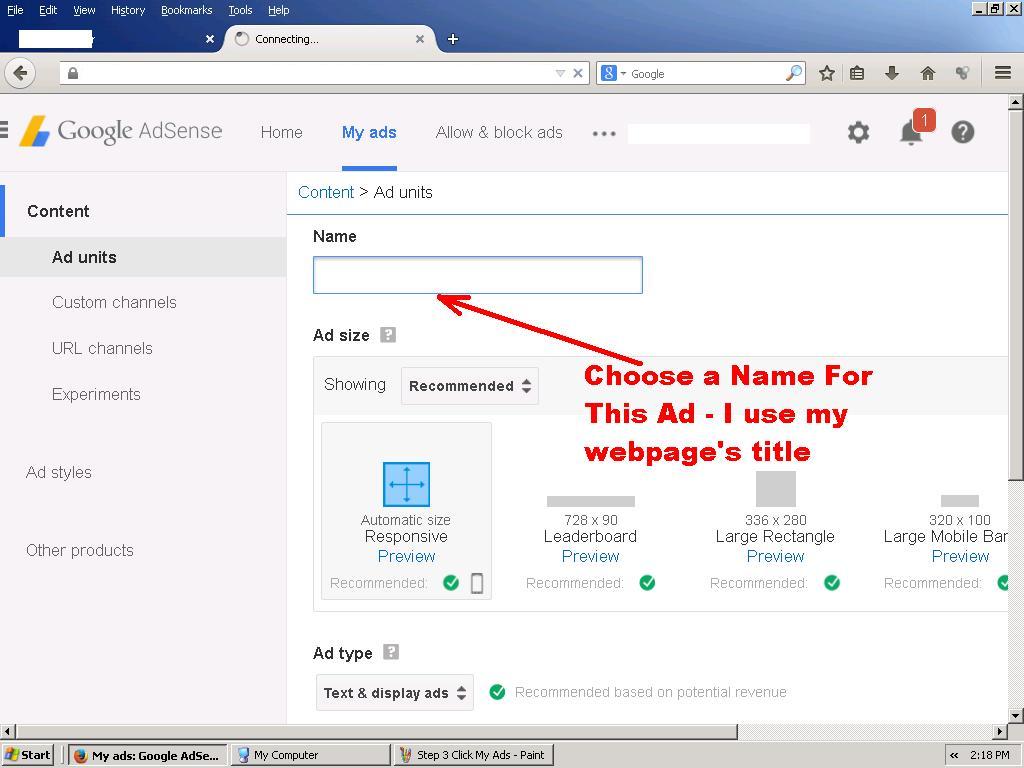Open Other products in the sidebar
Image resolution: width=1024 pixels, height=768 pixels.
click(80, 551)
